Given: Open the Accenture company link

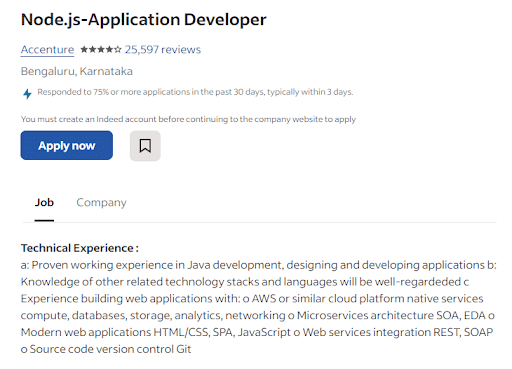Looking at the screenshot, I should (x=47, y=49).
